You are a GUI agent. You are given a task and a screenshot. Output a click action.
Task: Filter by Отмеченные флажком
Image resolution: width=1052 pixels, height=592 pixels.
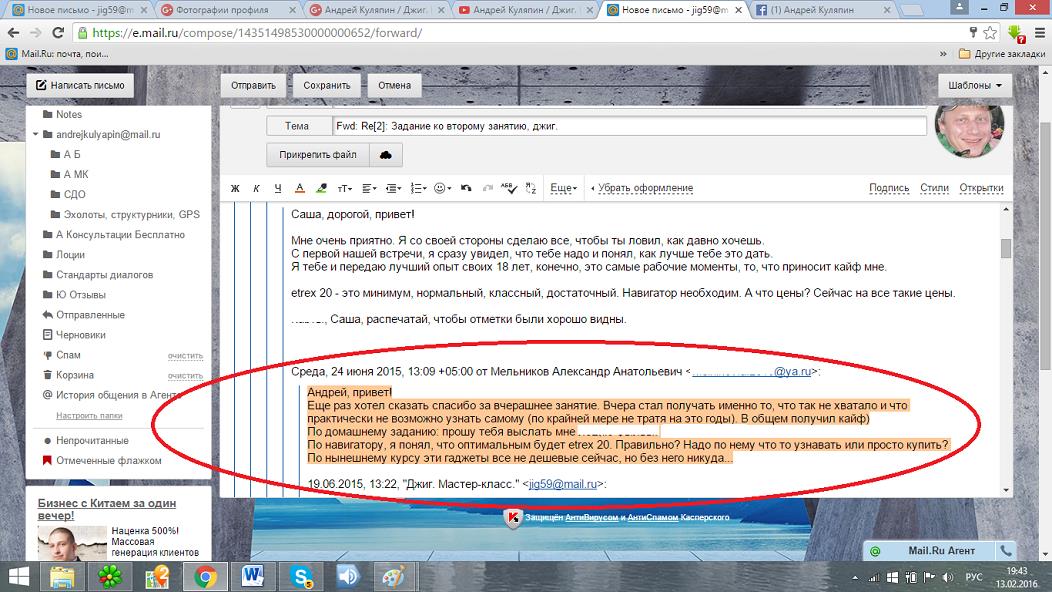coord(102,460)
